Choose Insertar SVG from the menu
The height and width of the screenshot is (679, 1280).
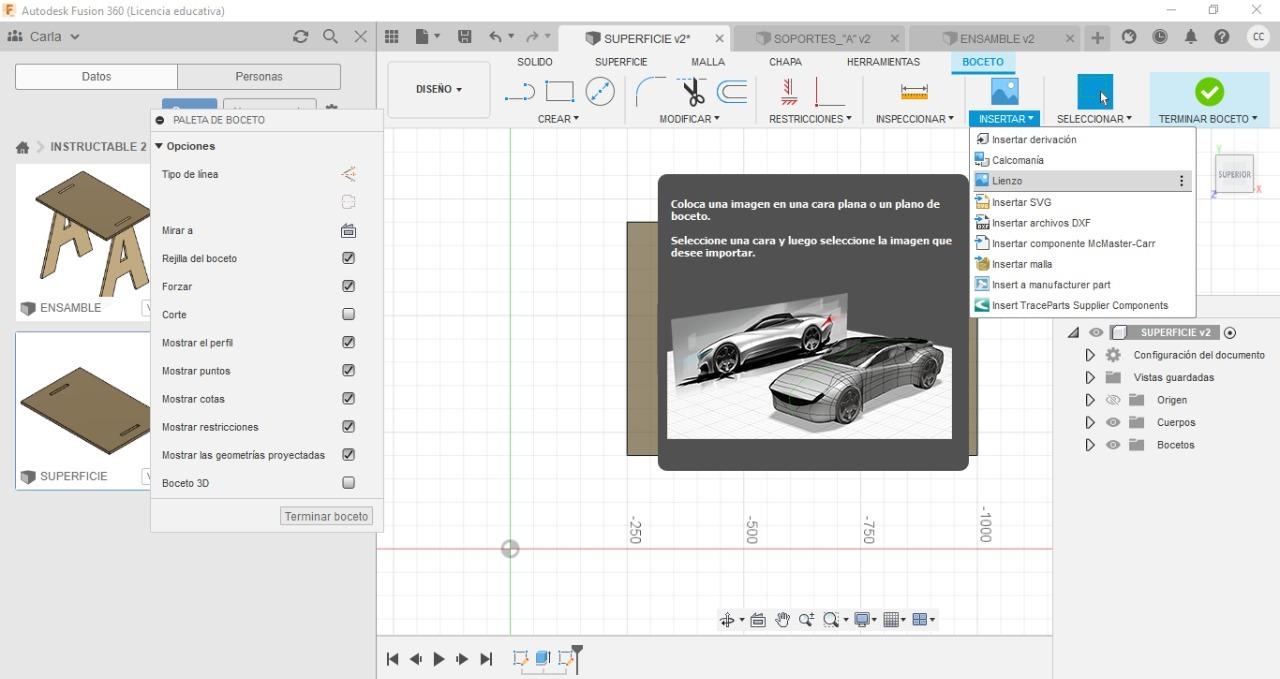point(1021,202)
